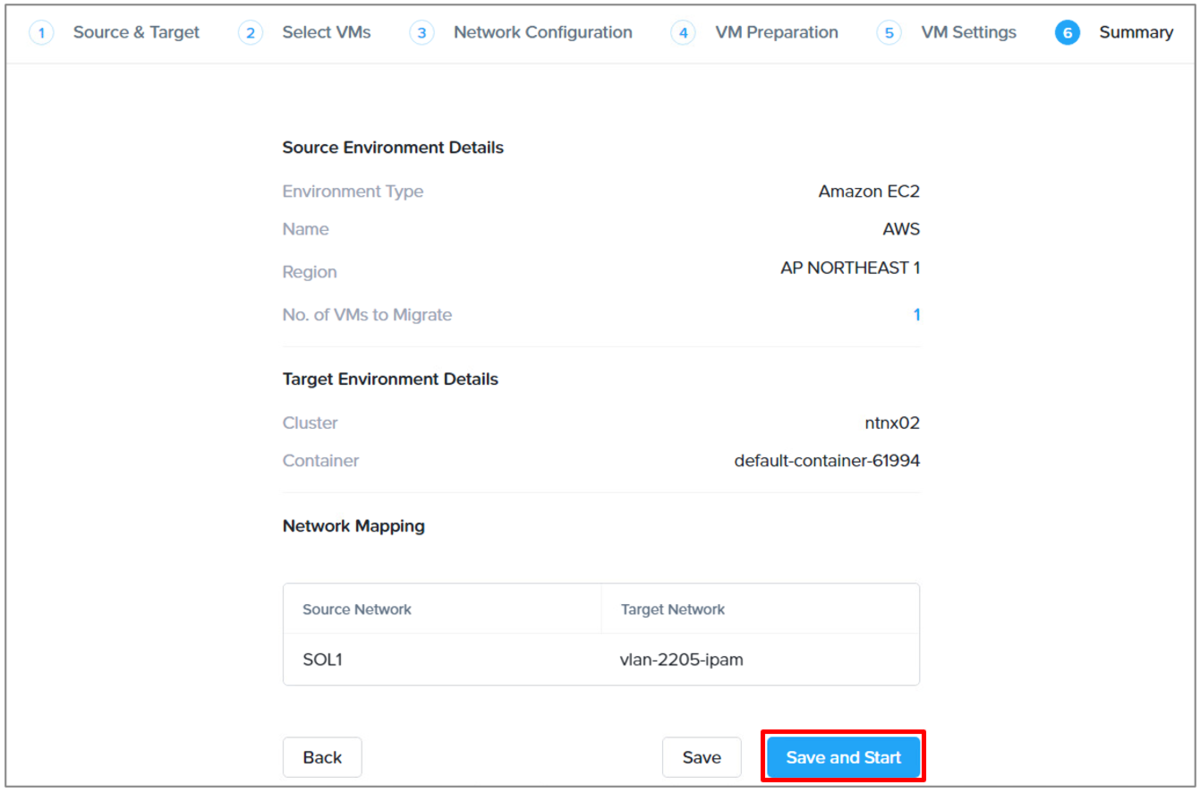Click the default-container-61994 container value

tap(827, 461)
